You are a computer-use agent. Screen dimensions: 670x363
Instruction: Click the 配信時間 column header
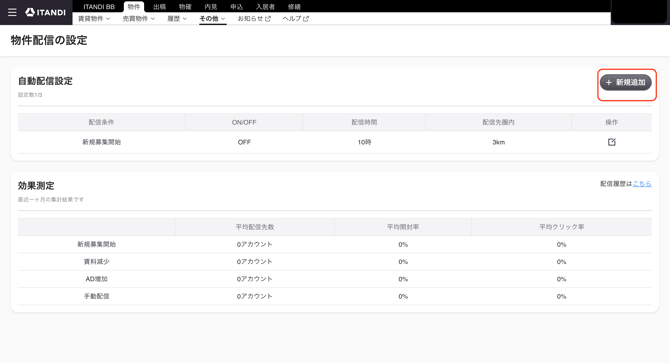[x=364, y=122]
